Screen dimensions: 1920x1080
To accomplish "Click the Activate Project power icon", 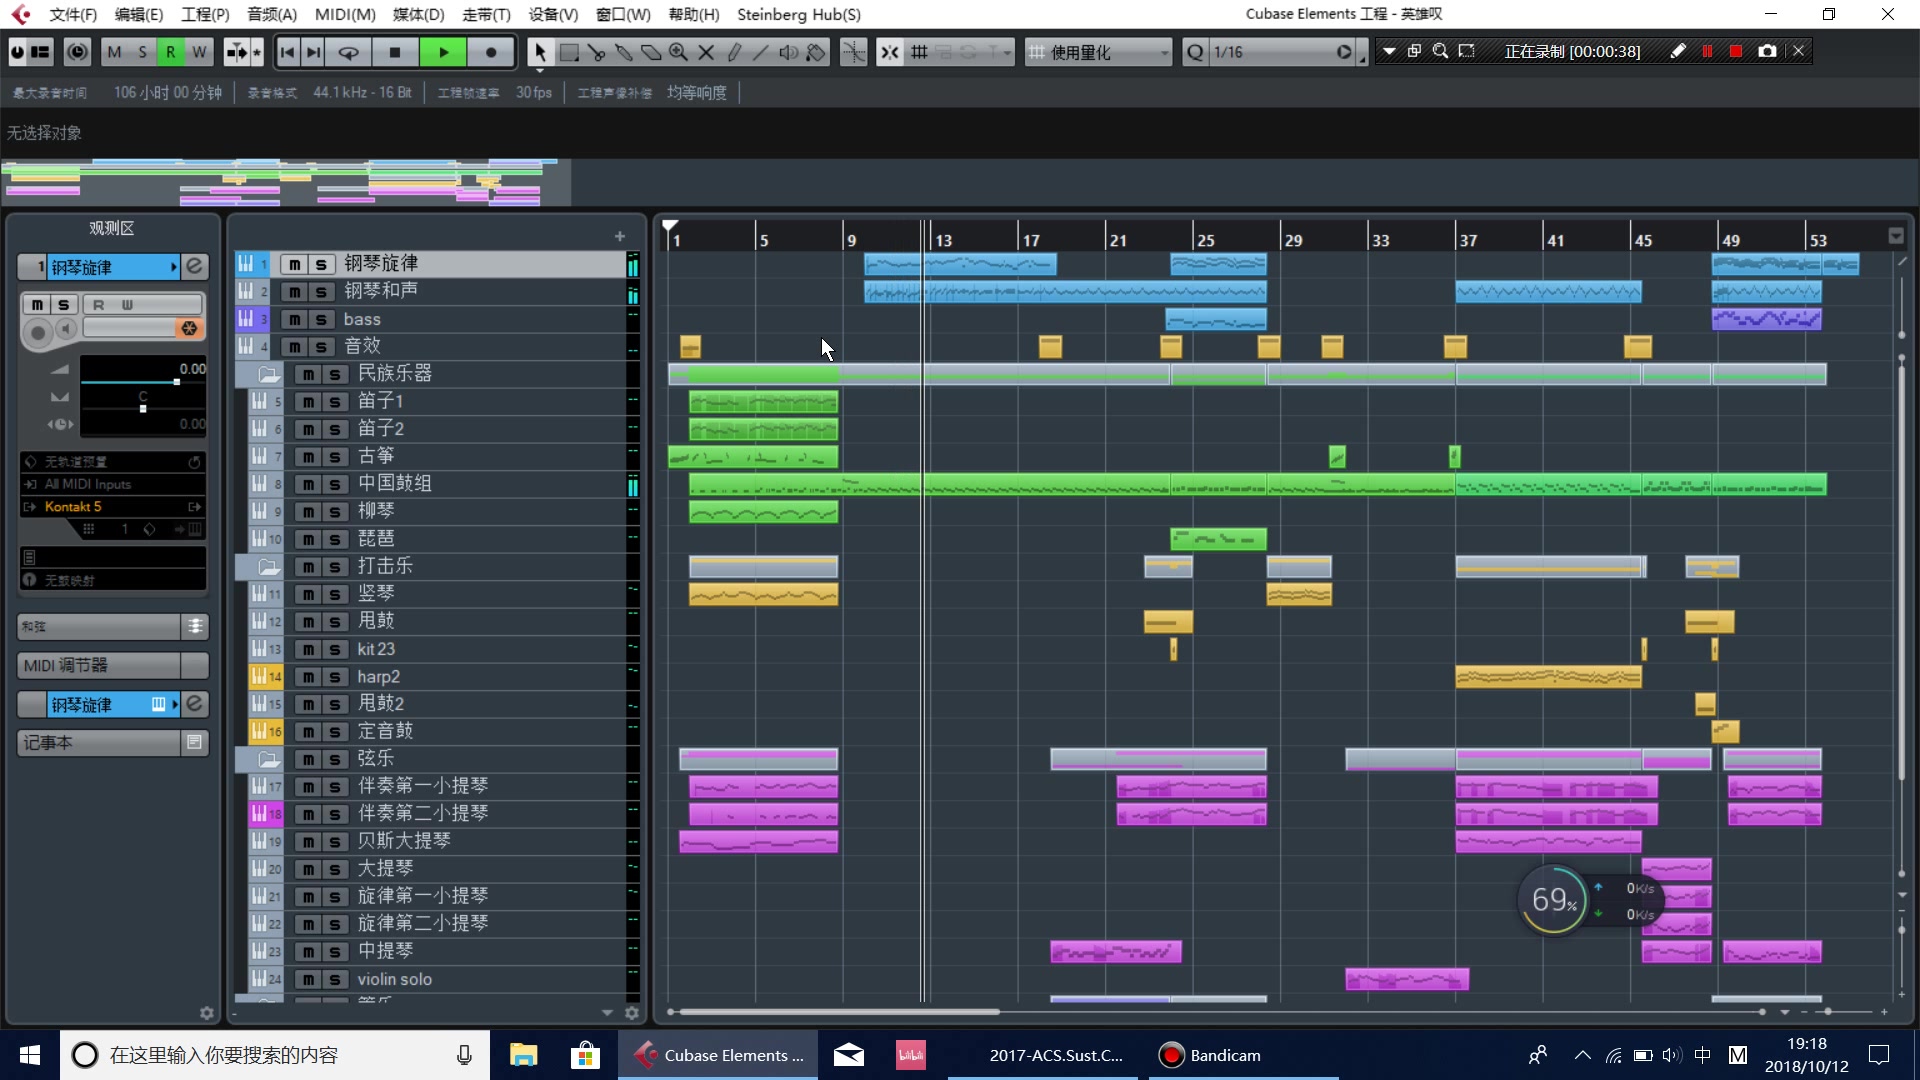I will (x=18, y=52).
